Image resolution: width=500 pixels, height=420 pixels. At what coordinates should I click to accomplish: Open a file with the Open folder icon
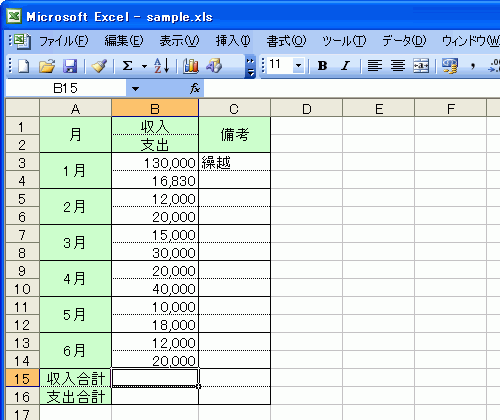tap(47, 66)
